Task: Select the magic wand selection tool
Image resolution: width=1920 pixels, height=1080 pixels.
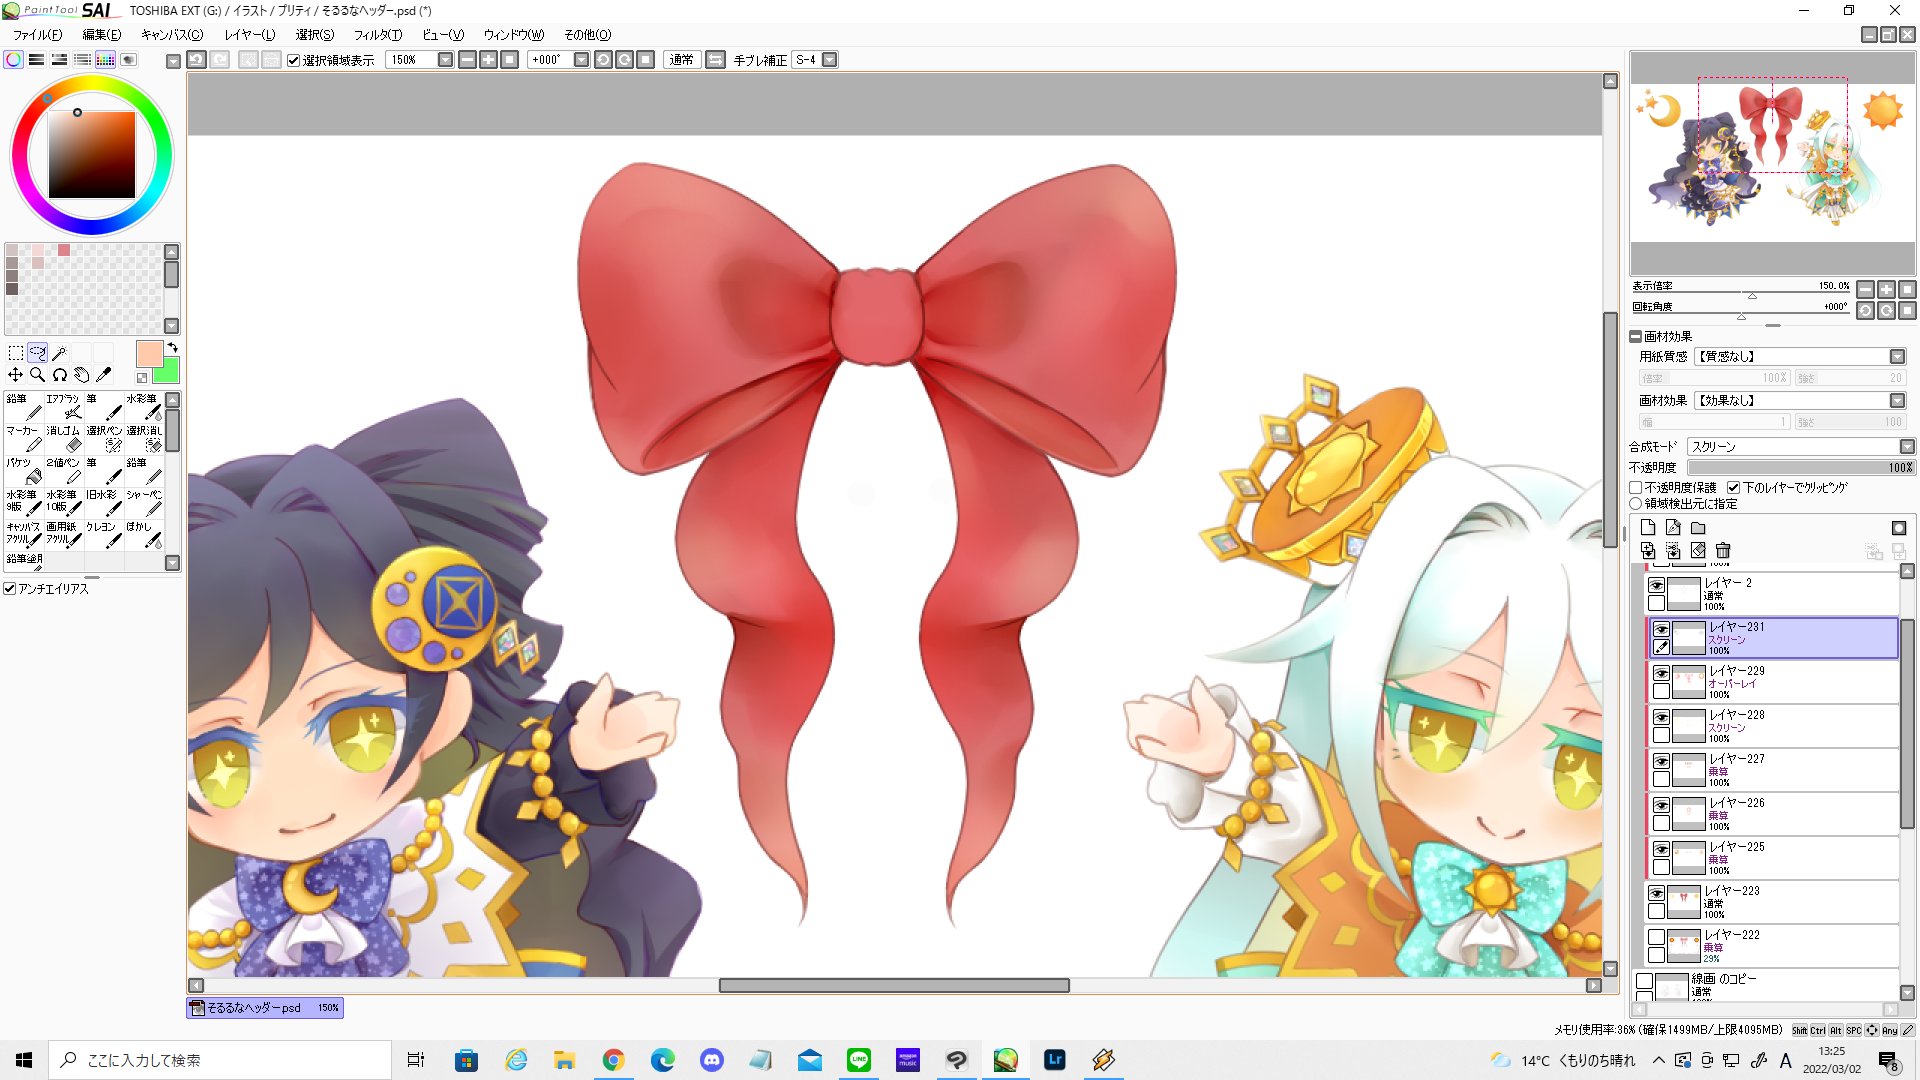Action: pos(59,353)
